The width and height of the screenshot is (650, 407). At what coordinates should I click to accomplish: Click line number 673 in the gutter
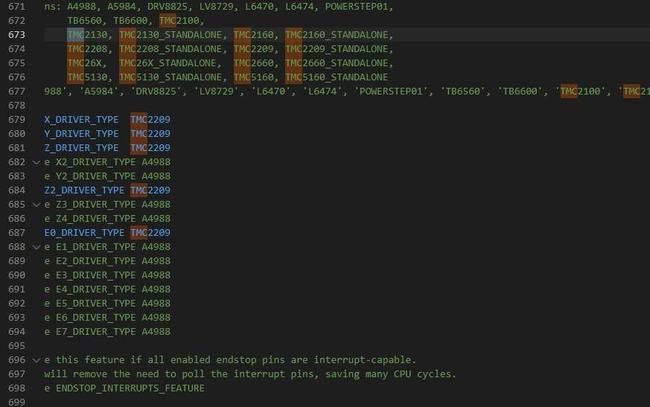click(x=15, y=34)
